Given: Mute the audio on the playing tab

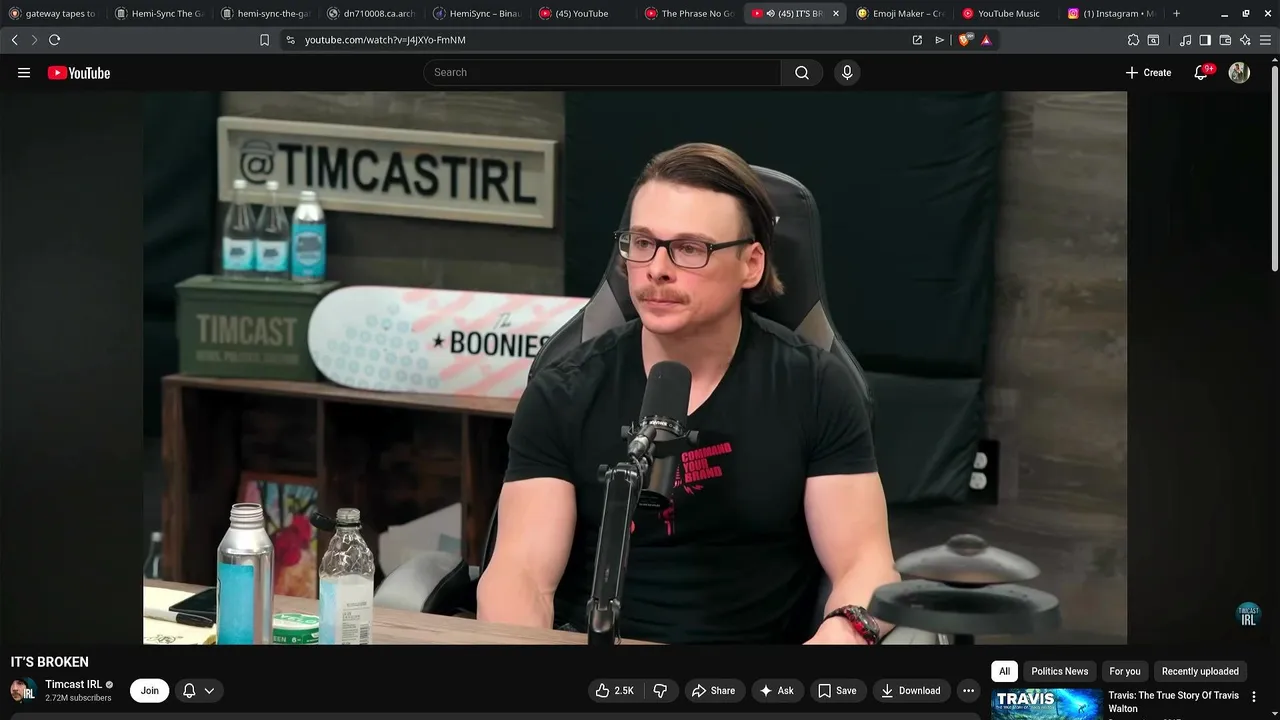Looking at the screenshot, I should [770, 14].
